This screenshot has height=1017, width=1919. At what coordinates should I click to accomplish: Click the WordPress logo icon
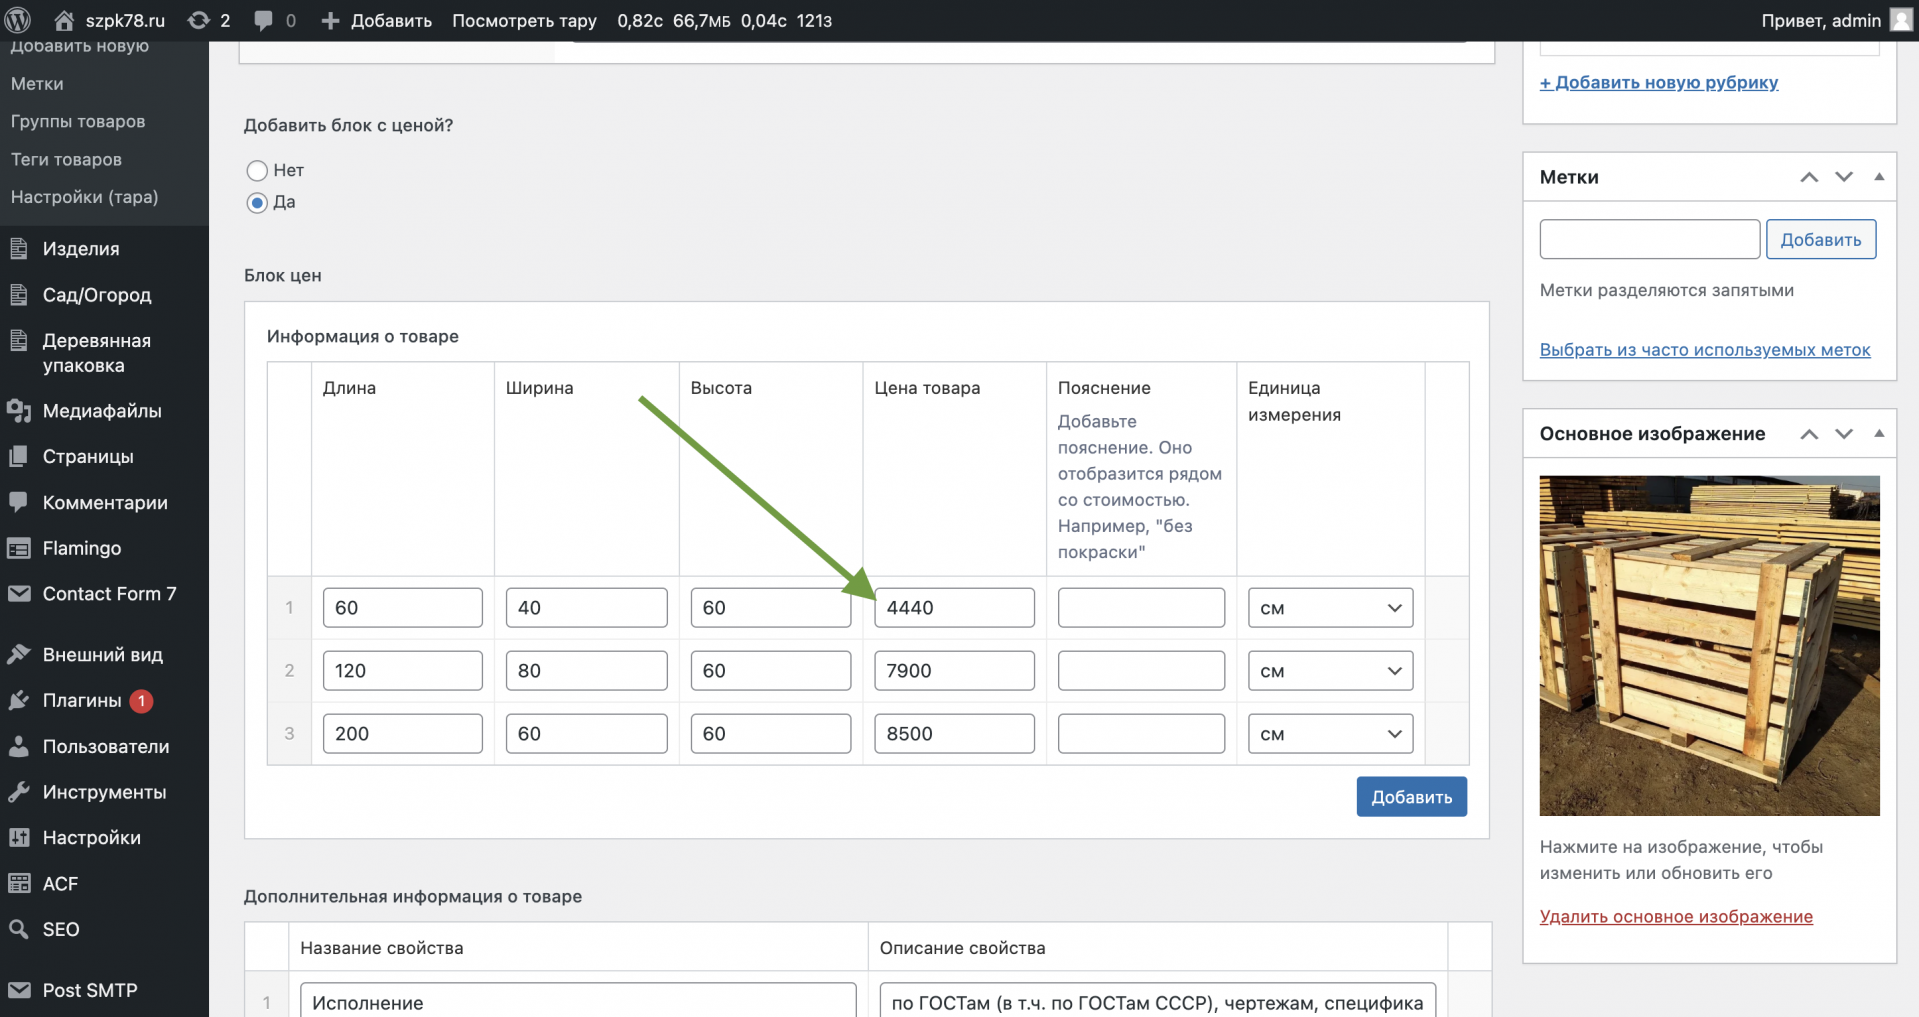tap(18, 20)
